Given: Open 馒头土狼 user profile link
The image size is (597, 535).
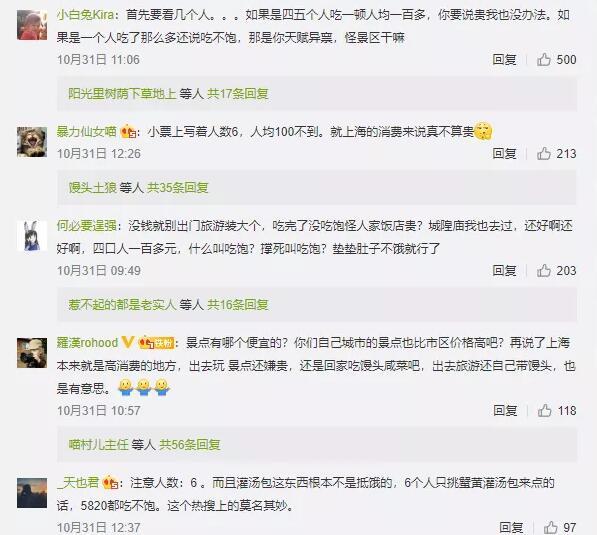Looking at the screenshot, I should pyautogui.click(x=93, y=188).
